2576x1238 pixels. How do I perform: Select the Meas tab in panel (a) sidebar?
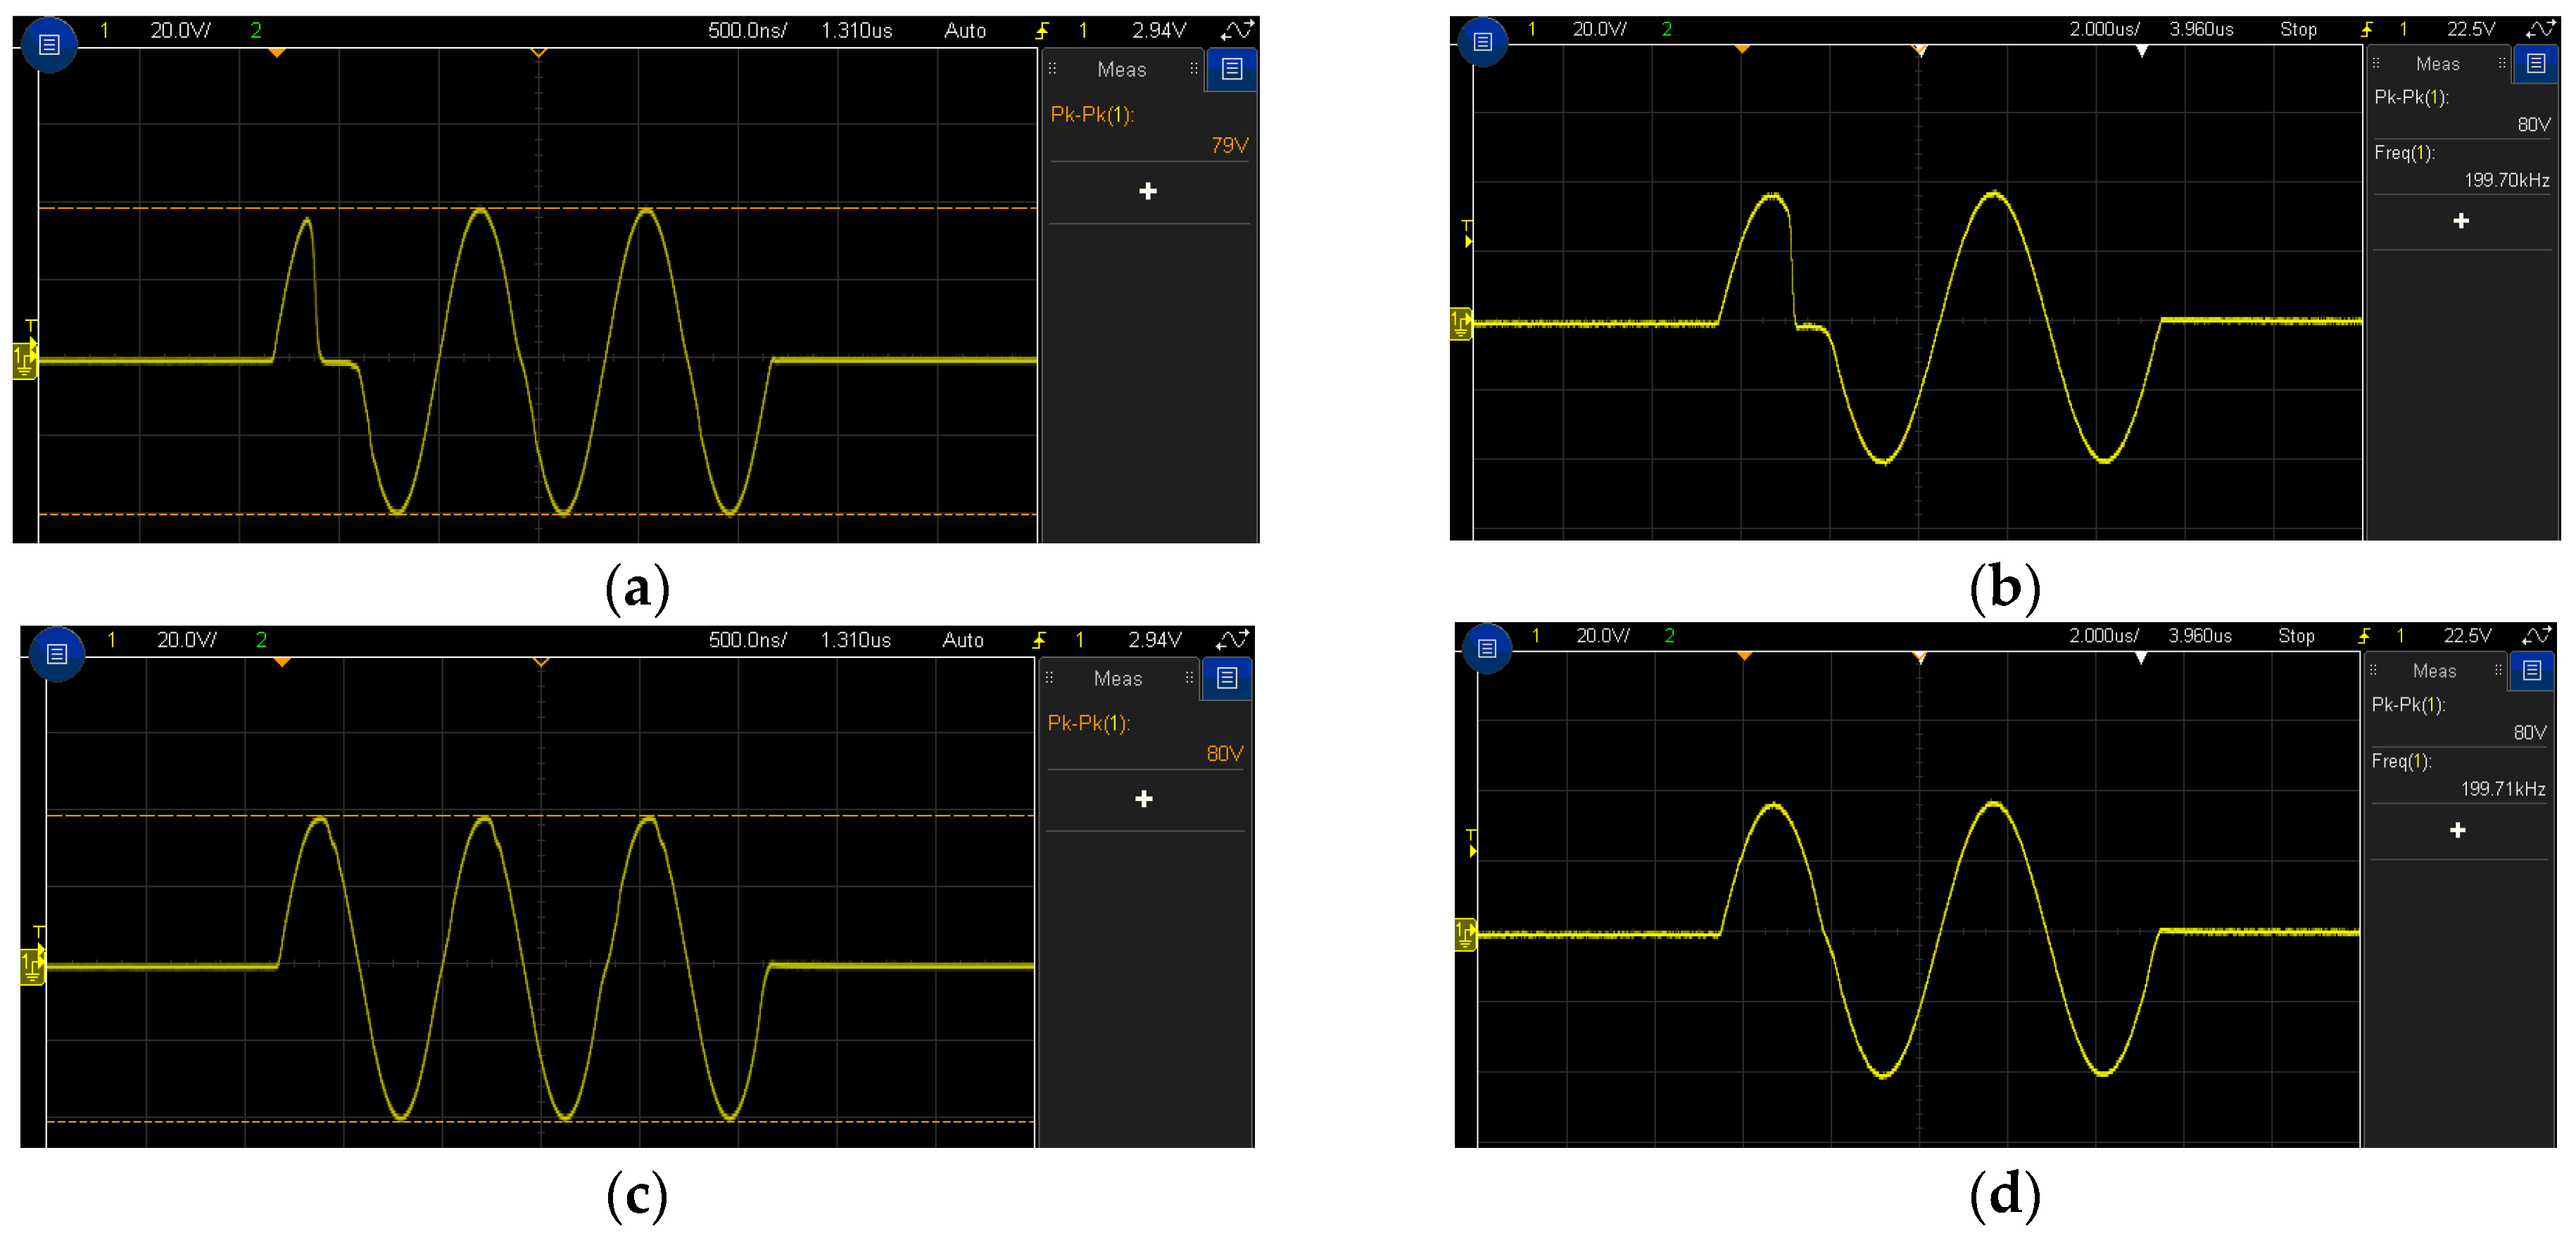click(1121, 69)
